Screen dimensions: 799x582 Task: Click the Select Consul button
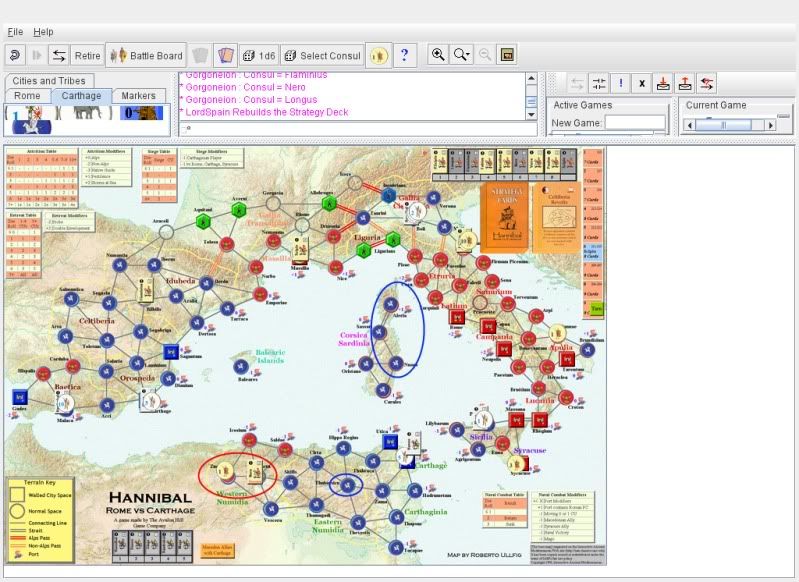click(322, 56)
